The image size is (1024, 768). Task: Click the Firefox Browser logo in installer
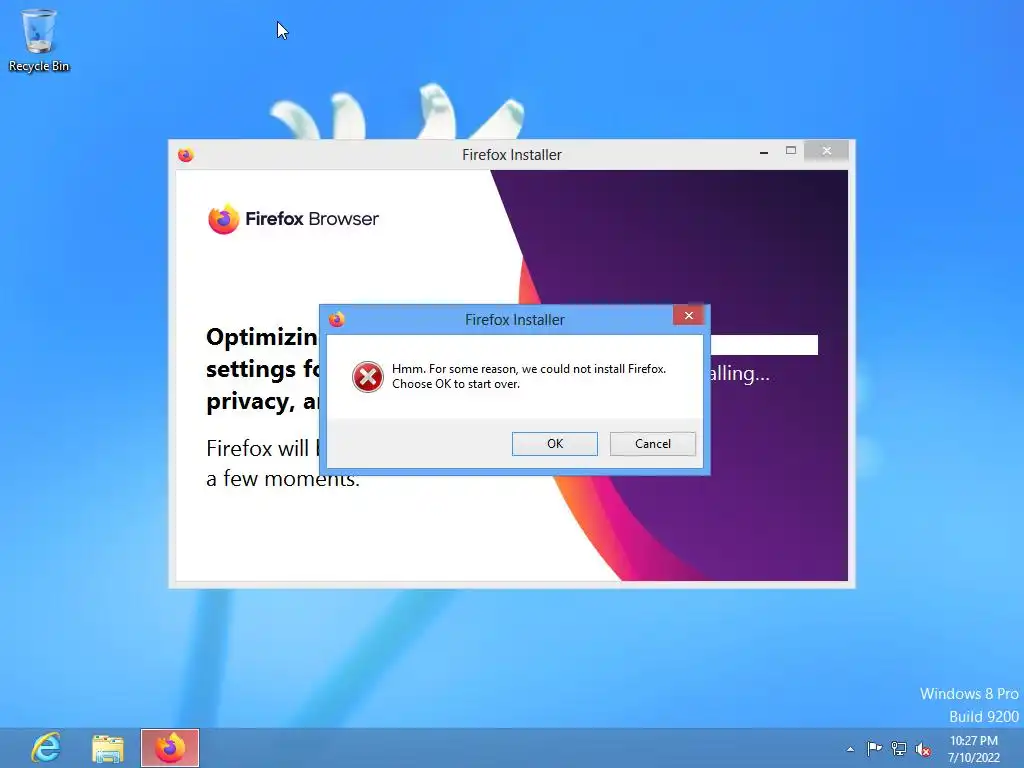point(293,219)
